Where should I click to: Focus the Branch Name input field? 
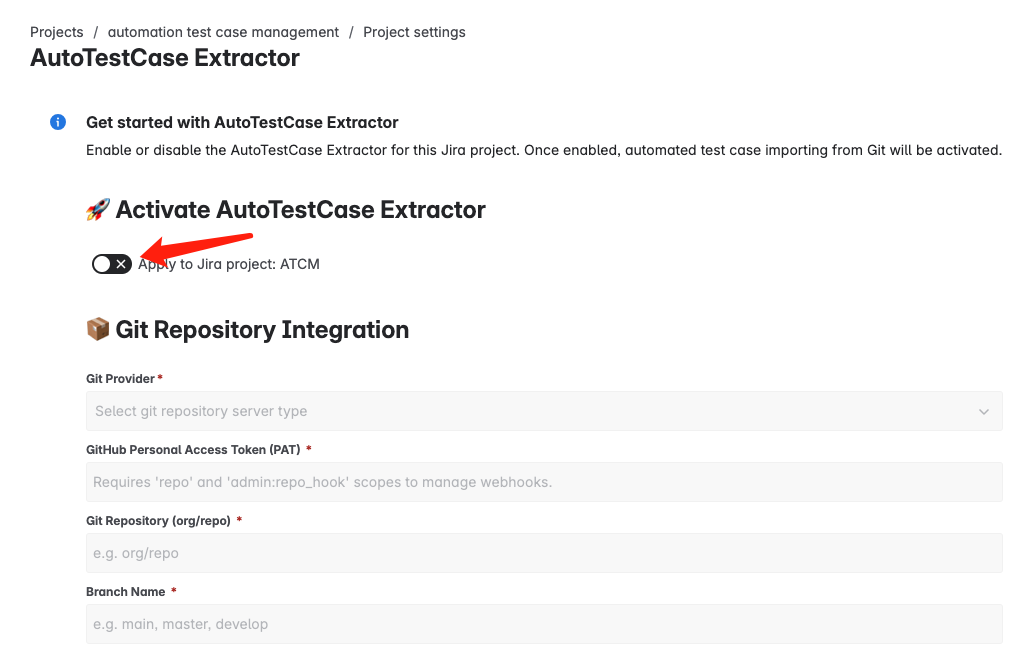click(544, 624)
